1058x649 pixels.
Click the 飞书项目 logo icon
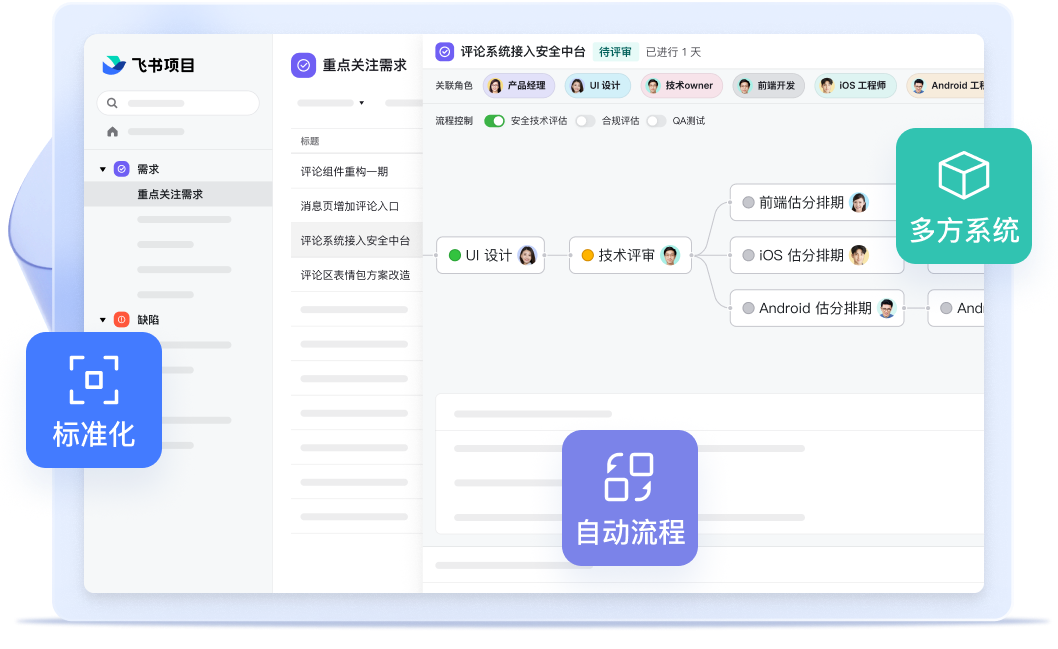[113, 66]
